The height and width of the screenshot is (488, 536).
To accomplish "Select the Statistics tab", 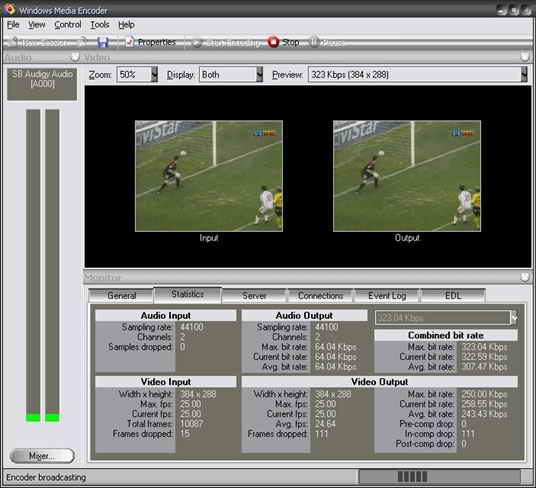I will click(x=188, y=294).
